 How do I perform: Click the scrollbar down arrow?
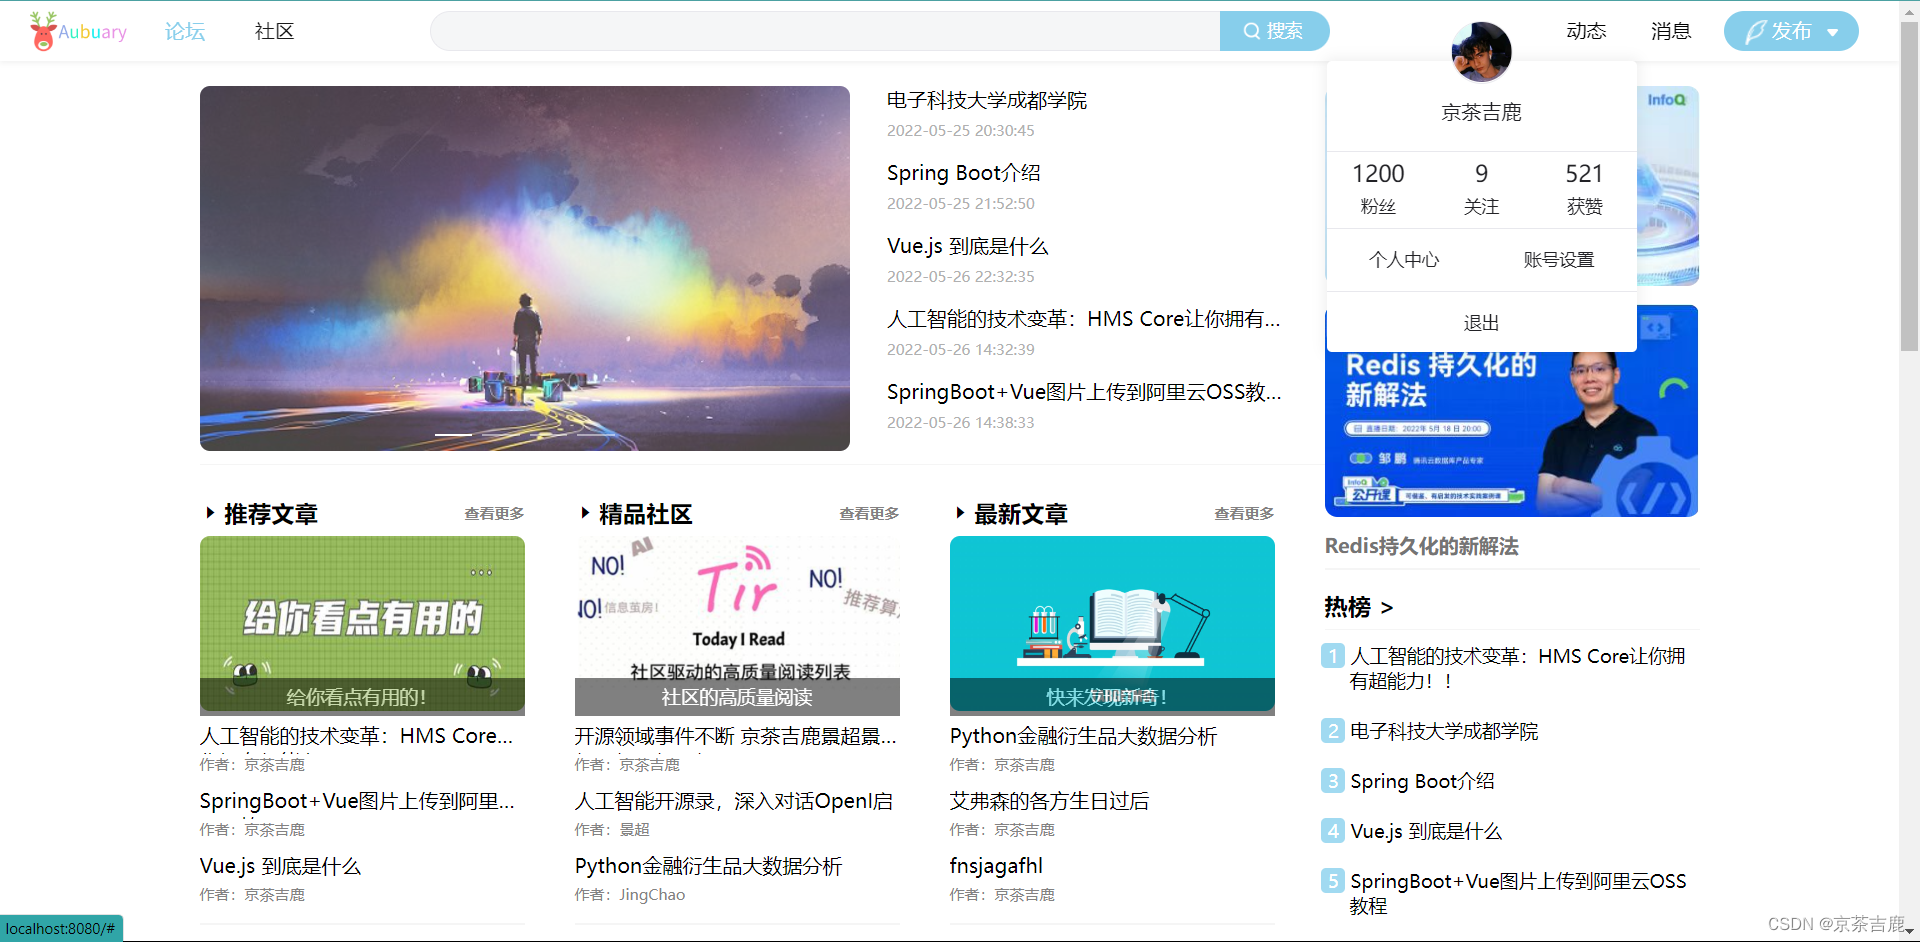coord(1909,931)
